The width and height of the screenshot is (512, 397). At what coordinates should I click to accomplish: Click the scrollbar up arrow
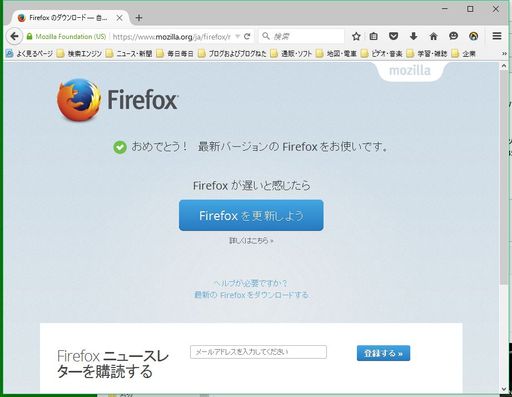tap(504, 66)
